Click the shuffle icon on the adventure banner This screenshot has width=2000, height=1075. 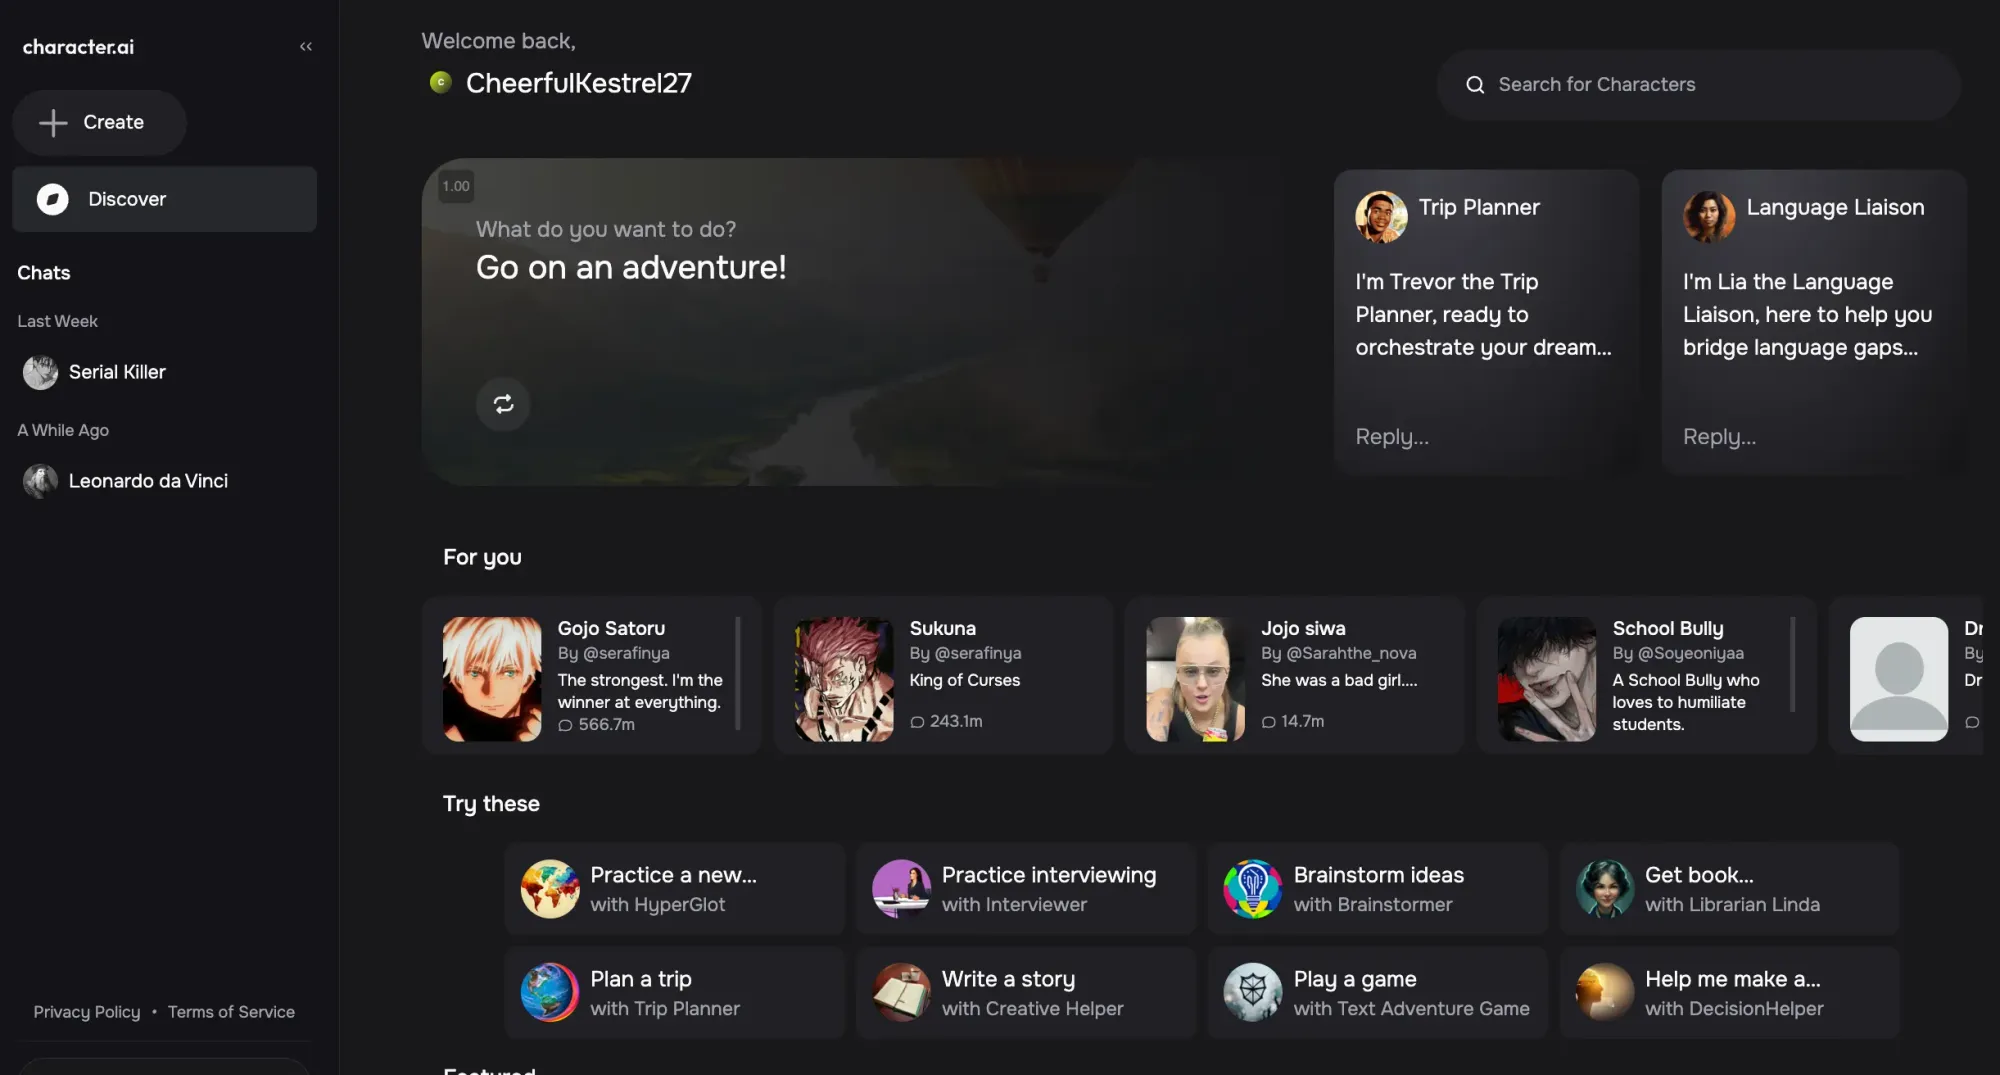click(x=503, y=404)
